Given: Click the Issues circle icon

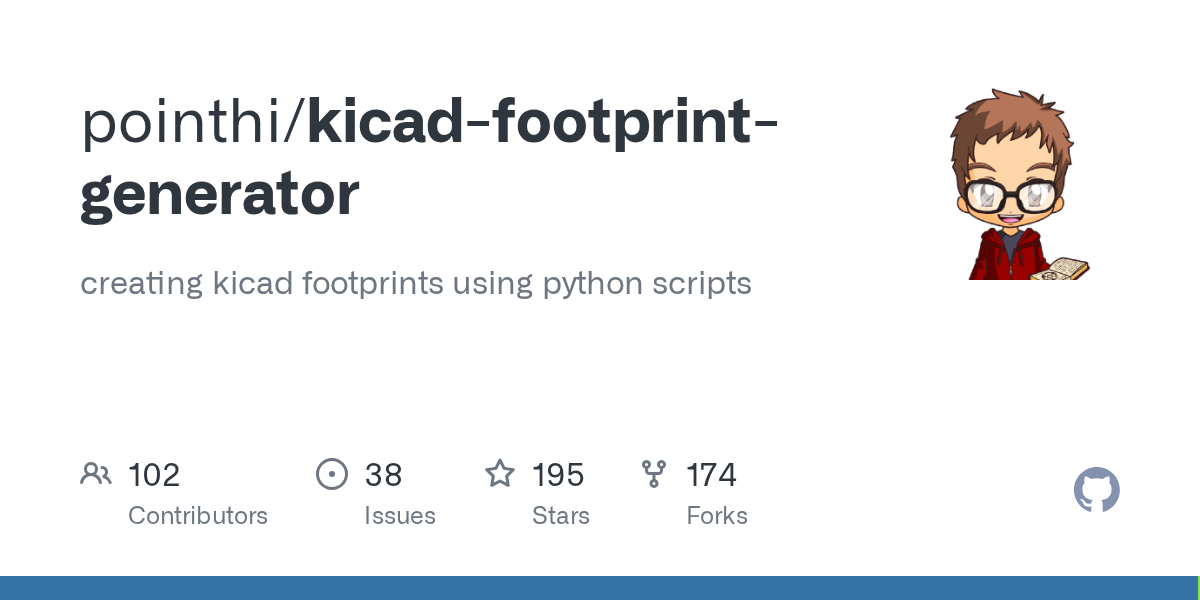Looking at the screenshot, I should [x=331, y=474].
